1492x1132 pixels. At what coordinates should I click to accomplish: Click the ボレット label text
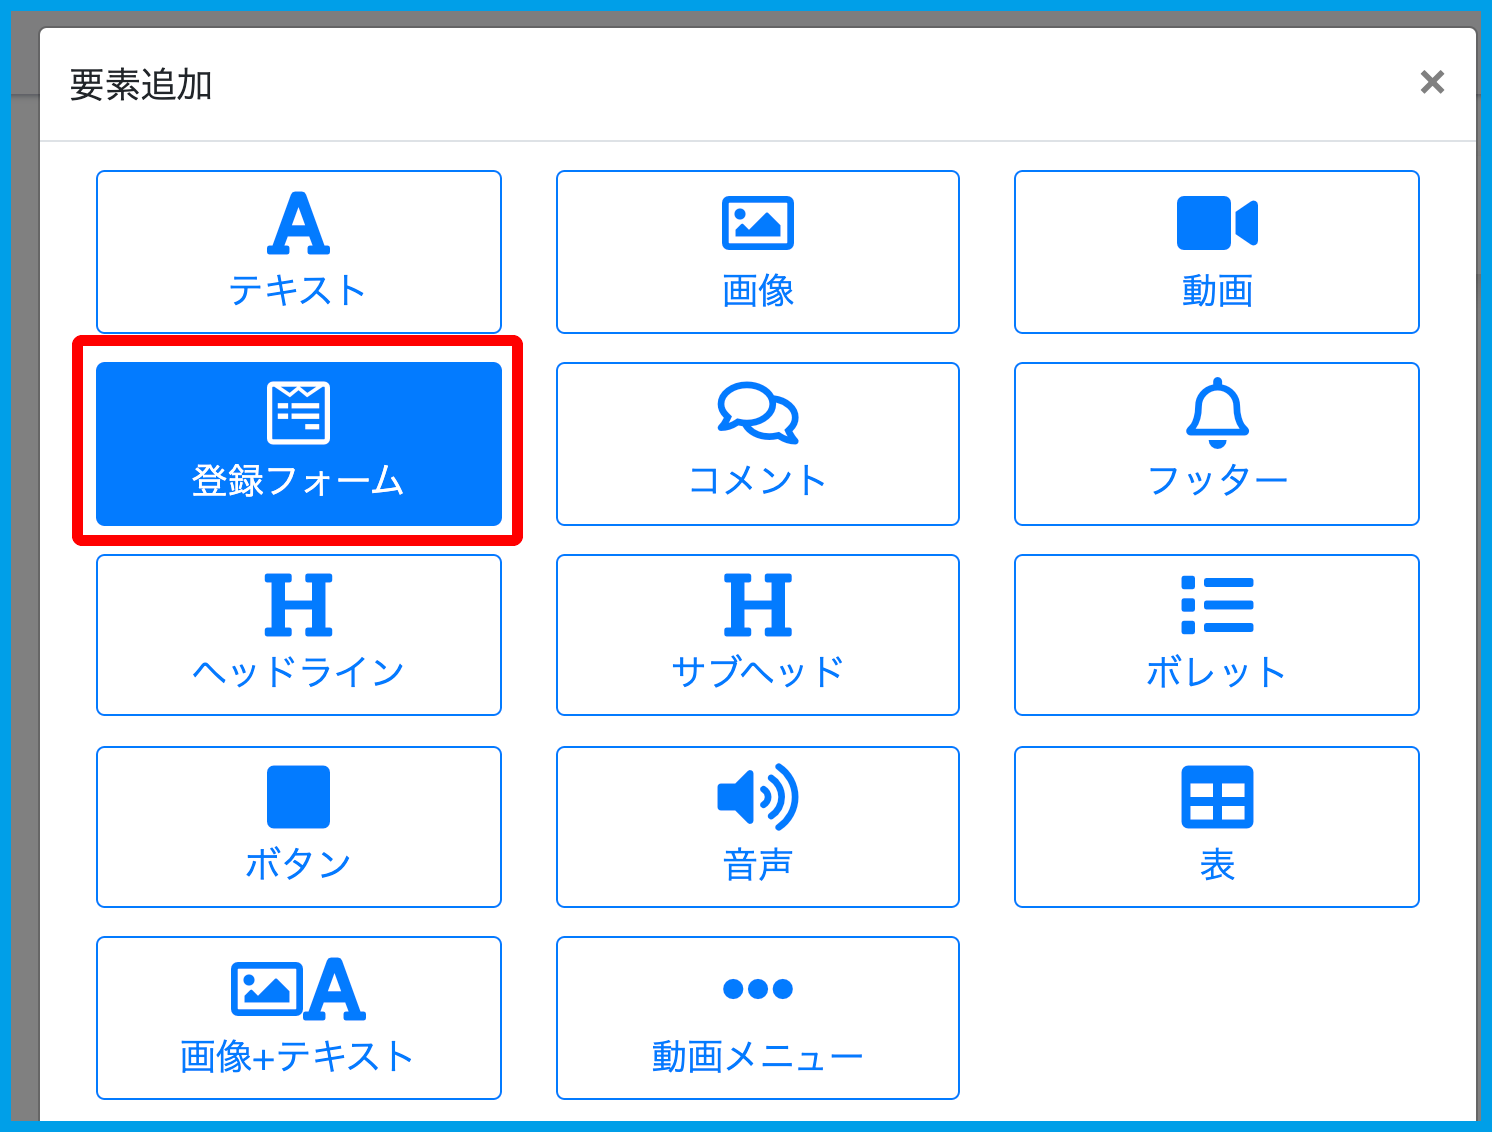pyautogui.click(x=1216, y=673)
